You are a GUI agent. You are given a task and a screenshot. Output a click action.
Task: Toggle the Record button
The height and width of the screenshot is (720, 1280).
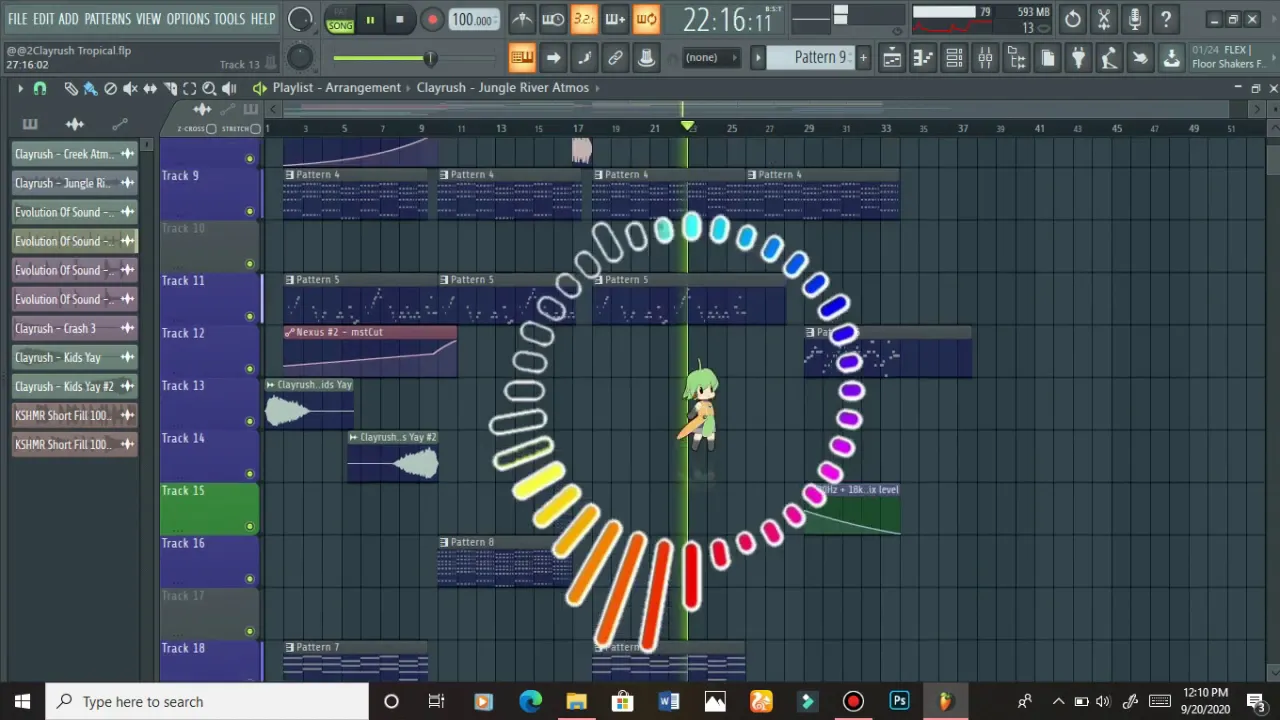pos(432,20)
